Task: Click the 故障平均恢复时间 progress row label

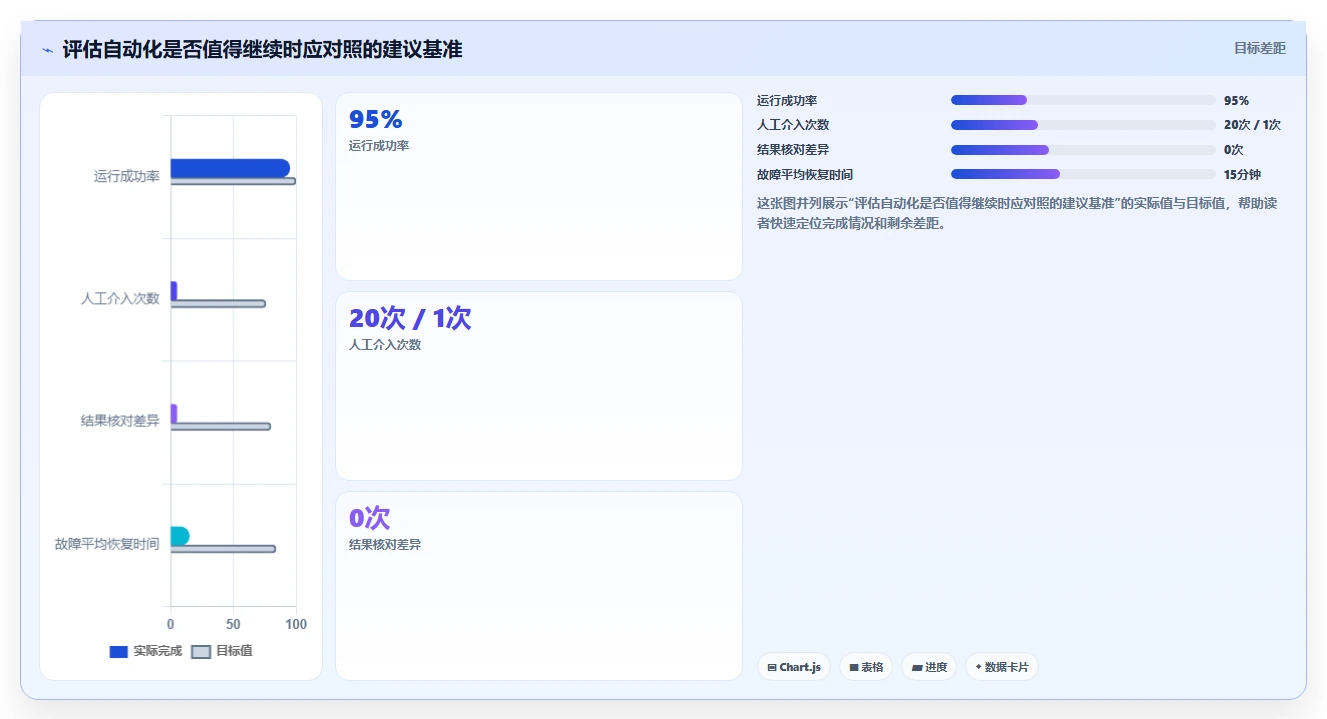Action: point(805,174)
